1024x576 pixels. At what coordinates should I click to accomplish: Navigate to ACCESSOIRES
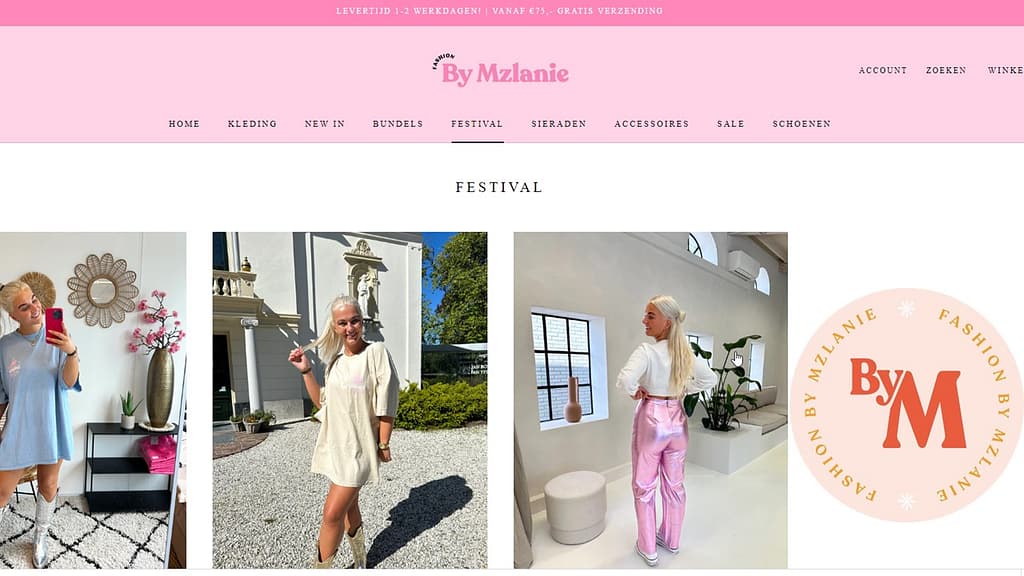tap(652, 123)
